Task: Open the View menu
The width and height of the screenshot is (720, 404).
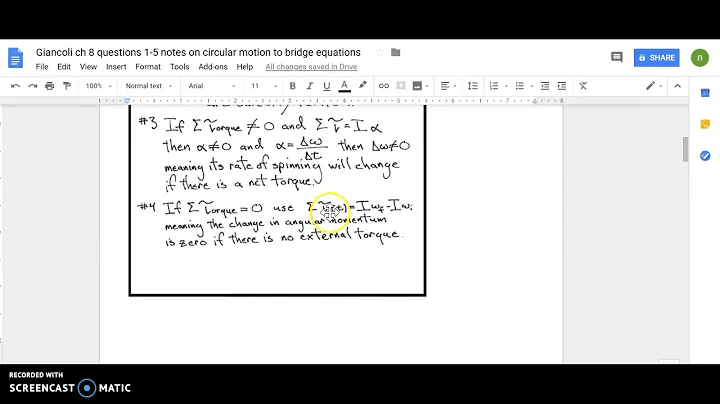Action: click(88, 67)
